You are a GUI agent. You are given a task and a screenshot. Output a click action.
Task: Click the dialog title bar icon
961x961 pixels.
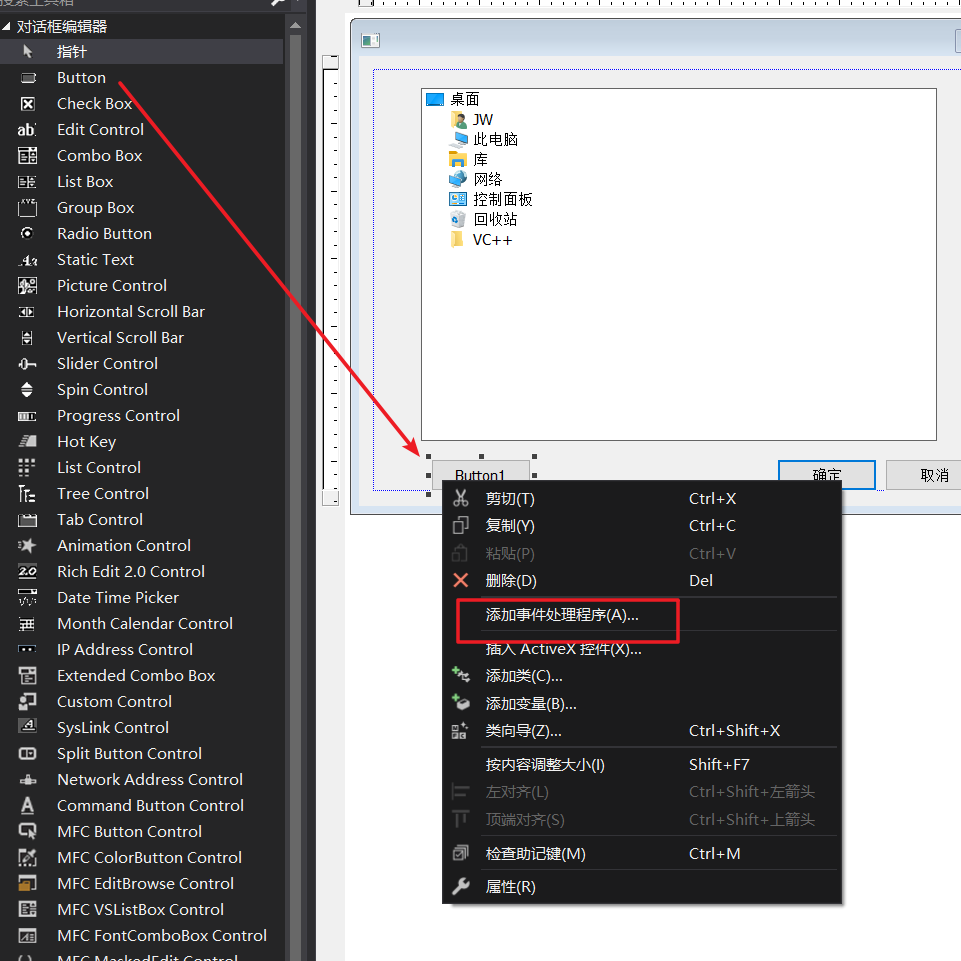[370, 40]
